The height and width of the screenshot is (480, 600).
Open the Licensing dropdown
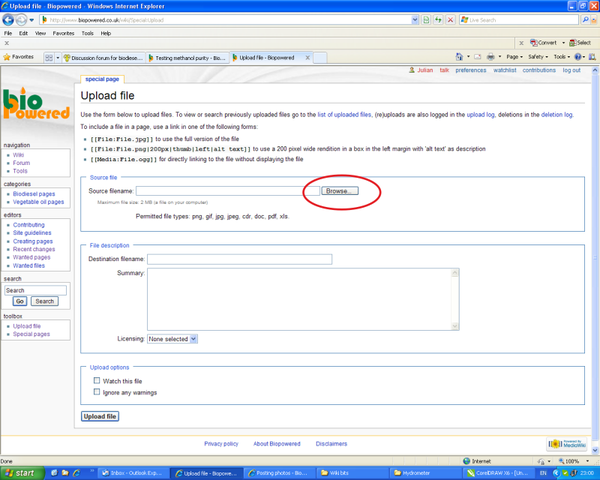click(172, 339)
